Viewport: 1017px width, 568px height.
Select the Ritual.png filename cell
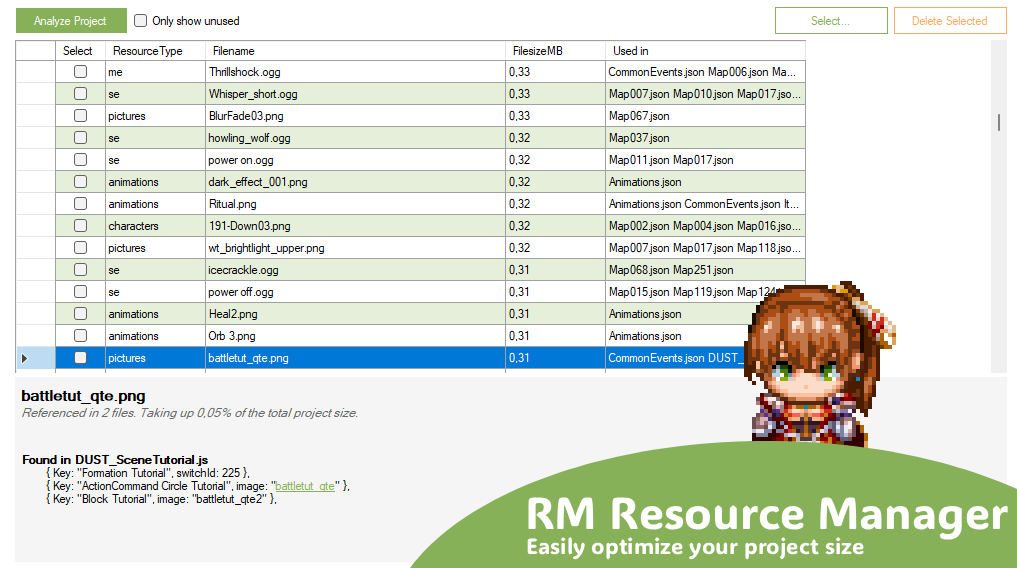click(355, 204)
